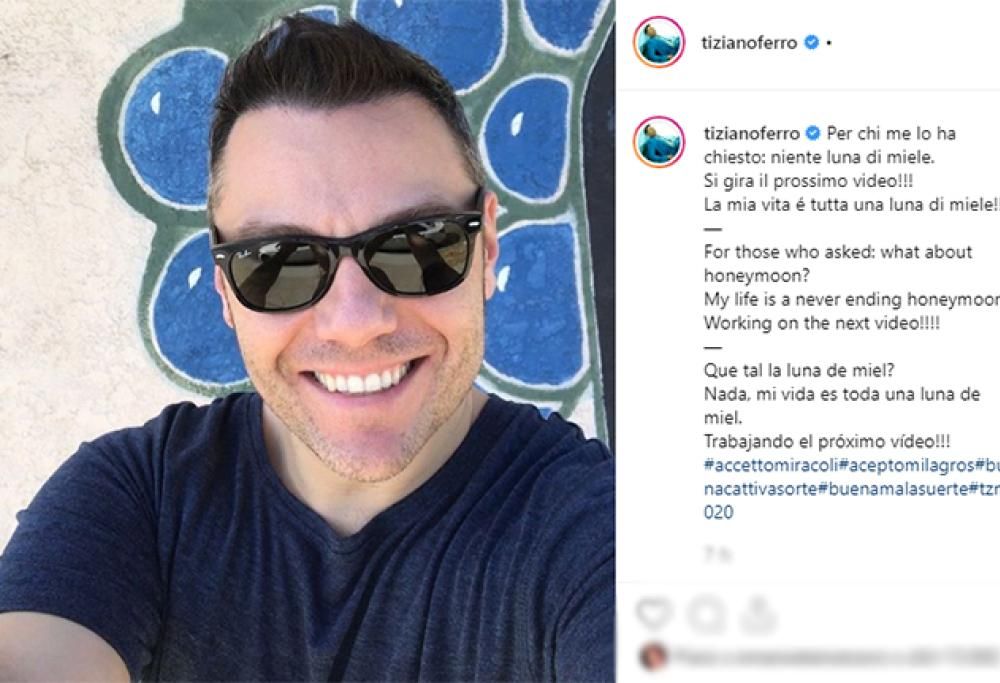Viewport: 1000px width, 683px height.
Task: Click the post timestamp under the caption
Action: click(x=717, y=554)
